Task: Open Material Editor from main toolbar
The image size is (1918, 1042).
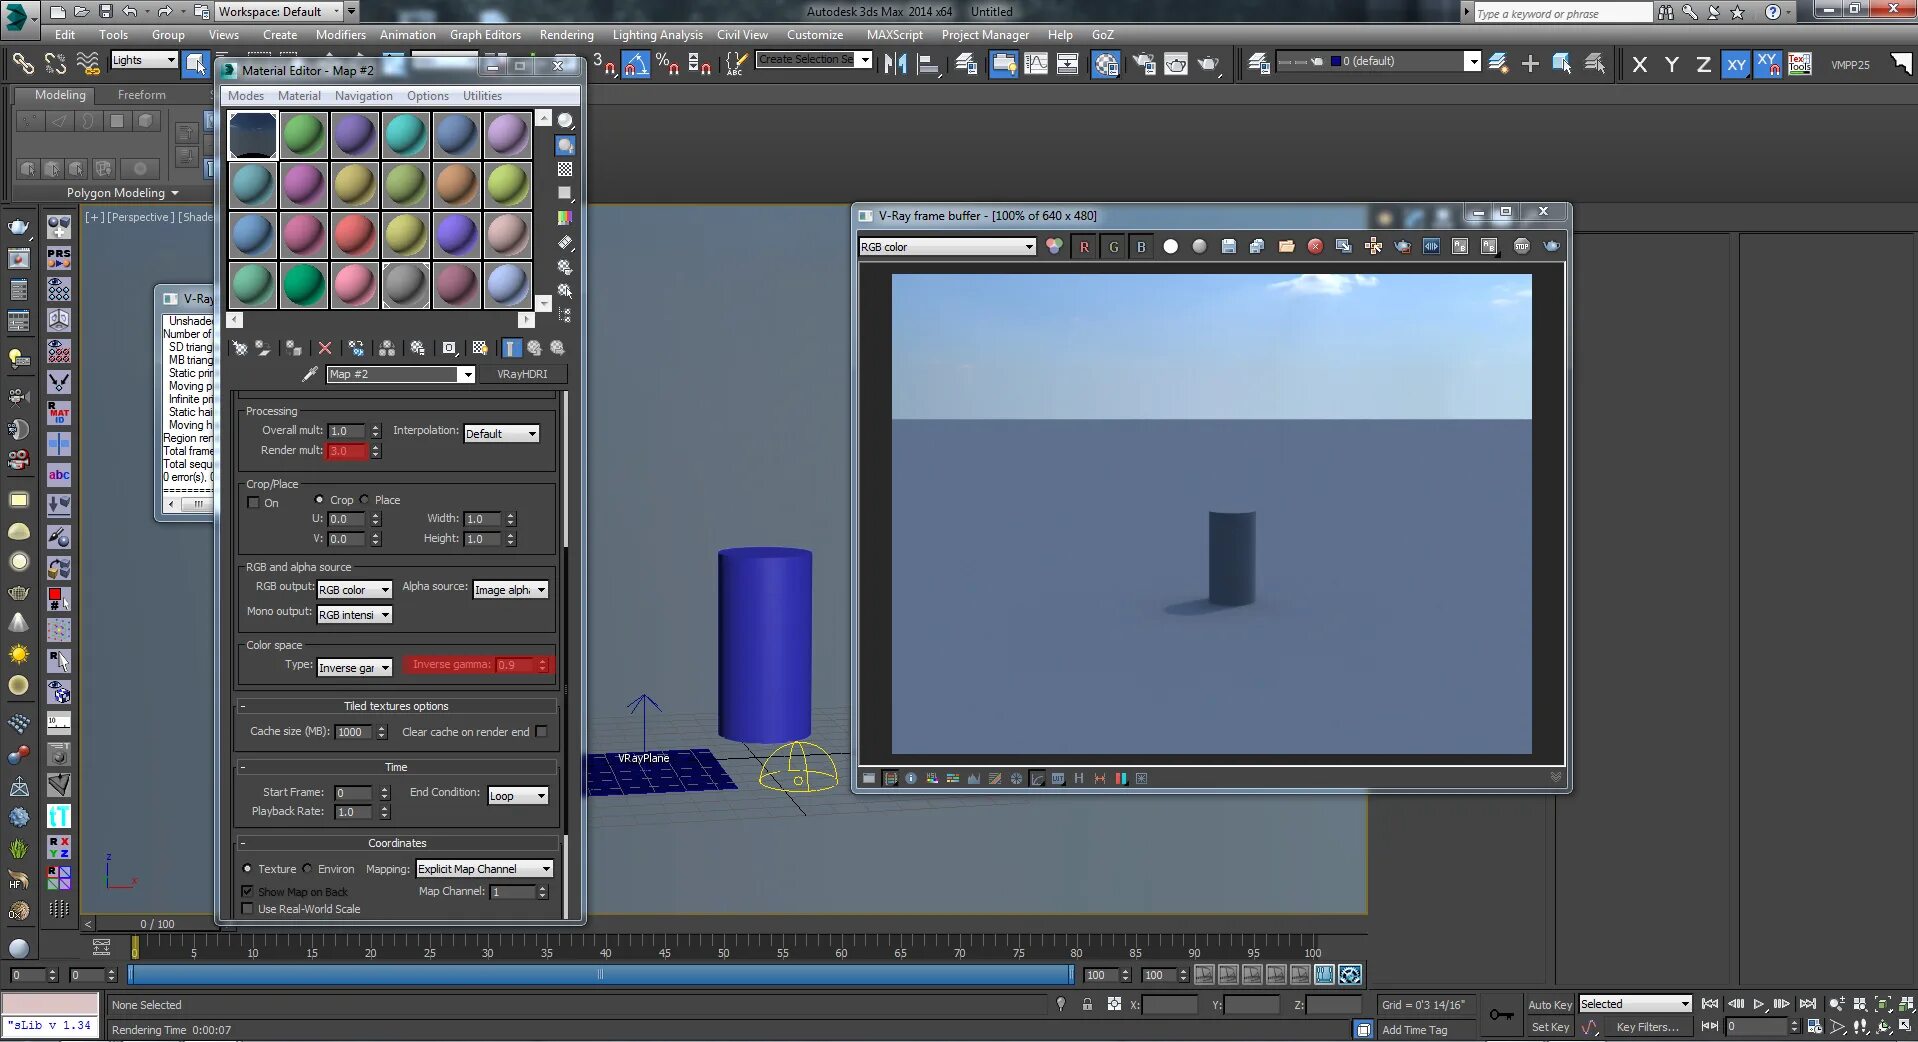Action: click(x=1105, y=64)
